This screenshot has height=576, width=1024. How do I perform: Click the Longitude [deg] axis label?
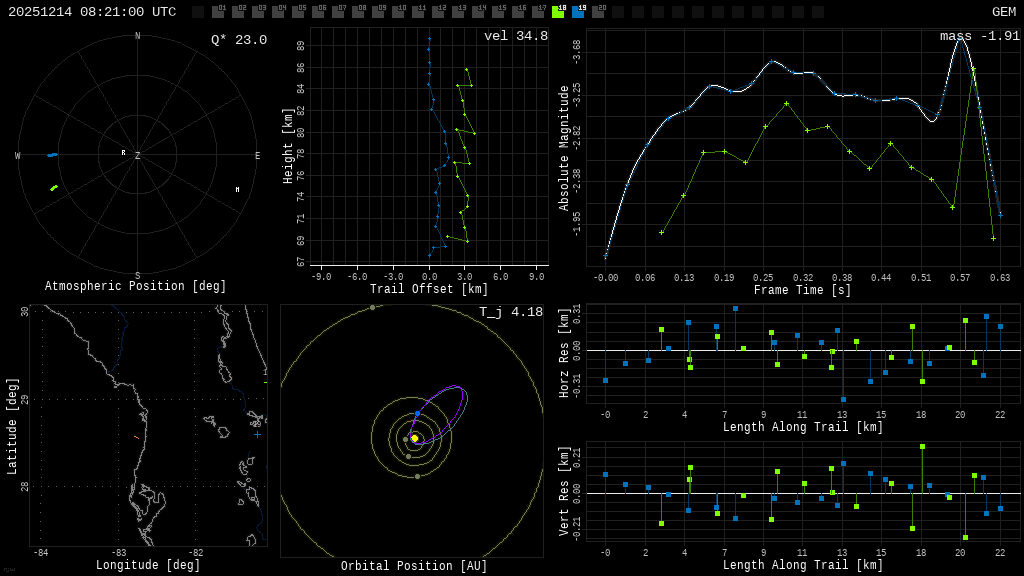(x=148, y=565)
